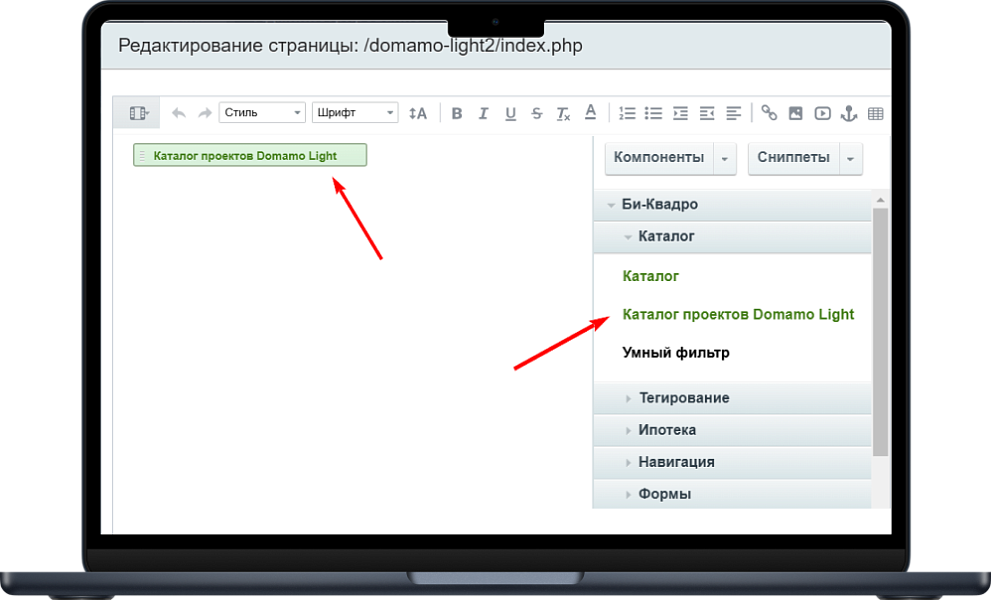This screenshot has width=991, height=600.
Task: Open the Компоненты panel
Action: (659, 158)
